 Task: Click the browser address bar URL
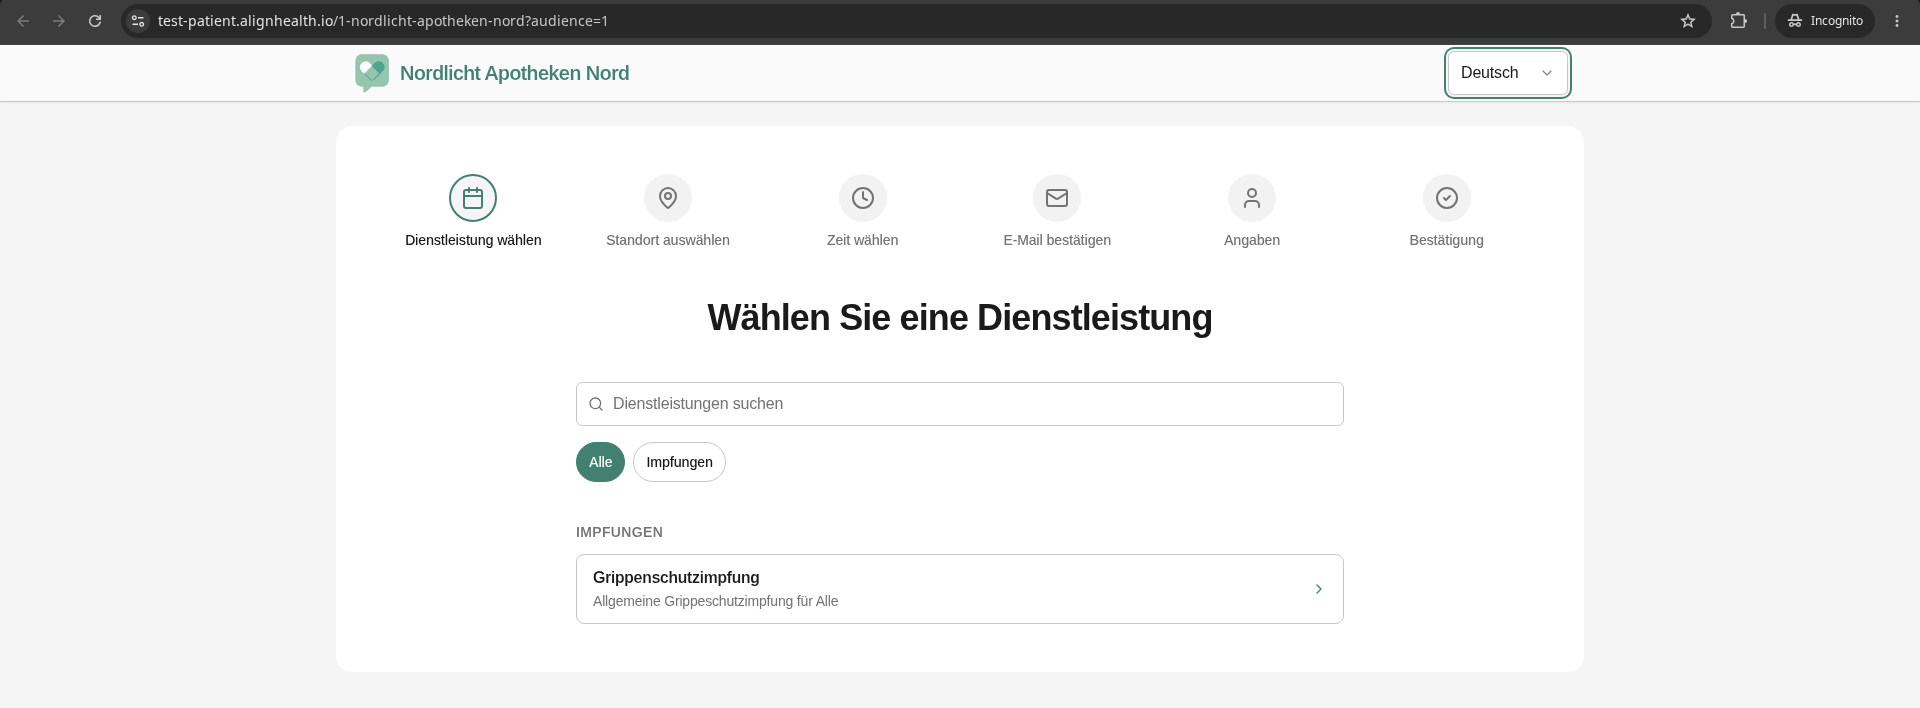[383, 20]
